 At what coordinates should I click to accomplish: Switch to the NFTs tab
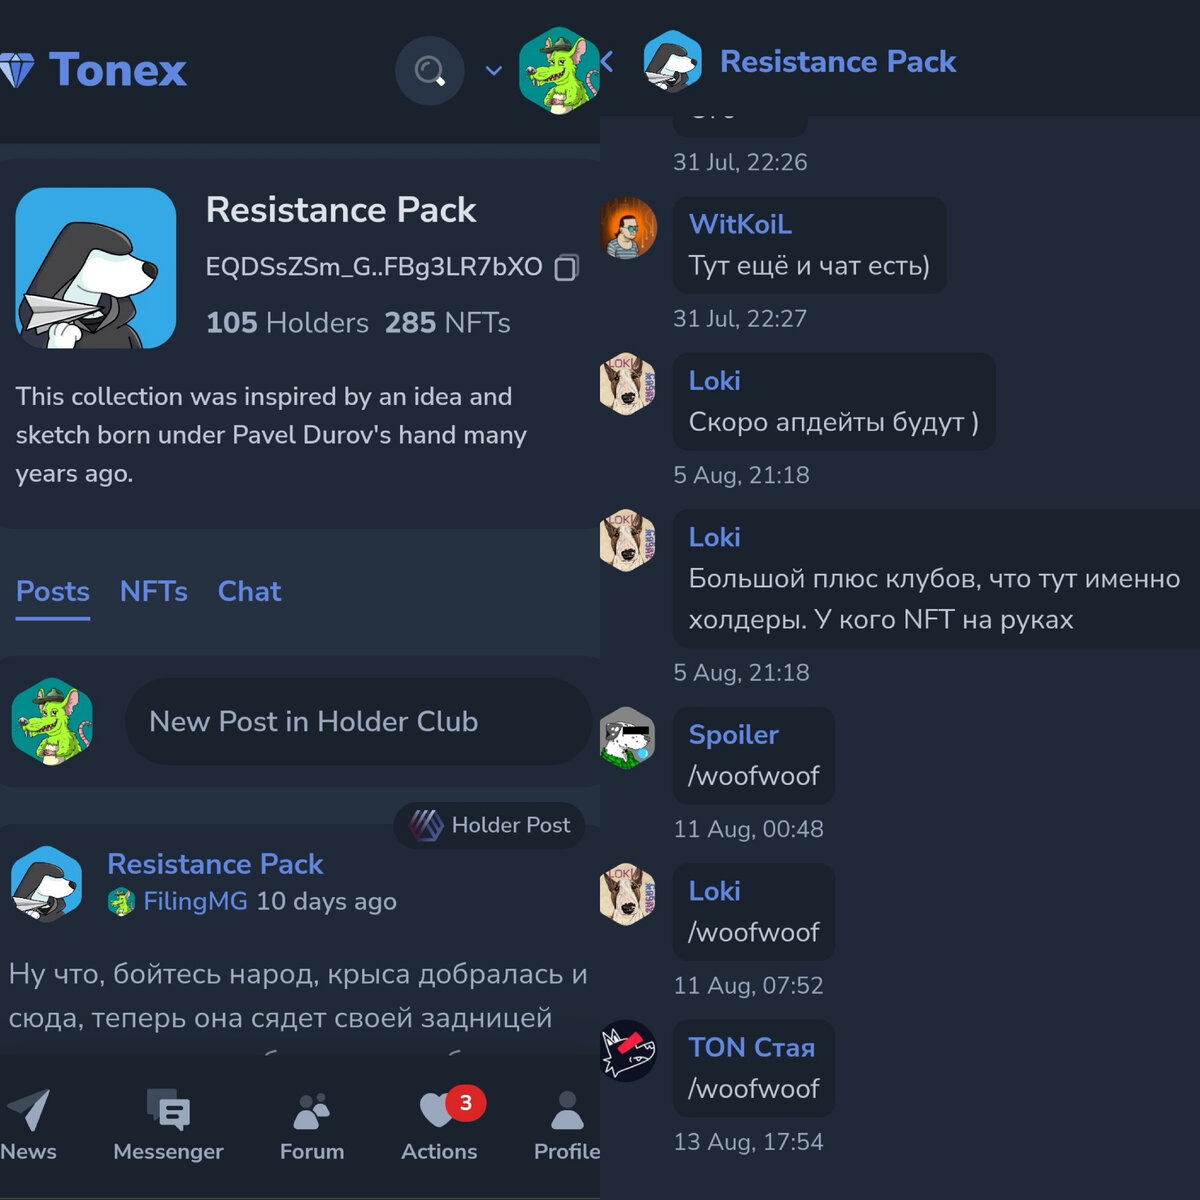(x=154, y=591)
